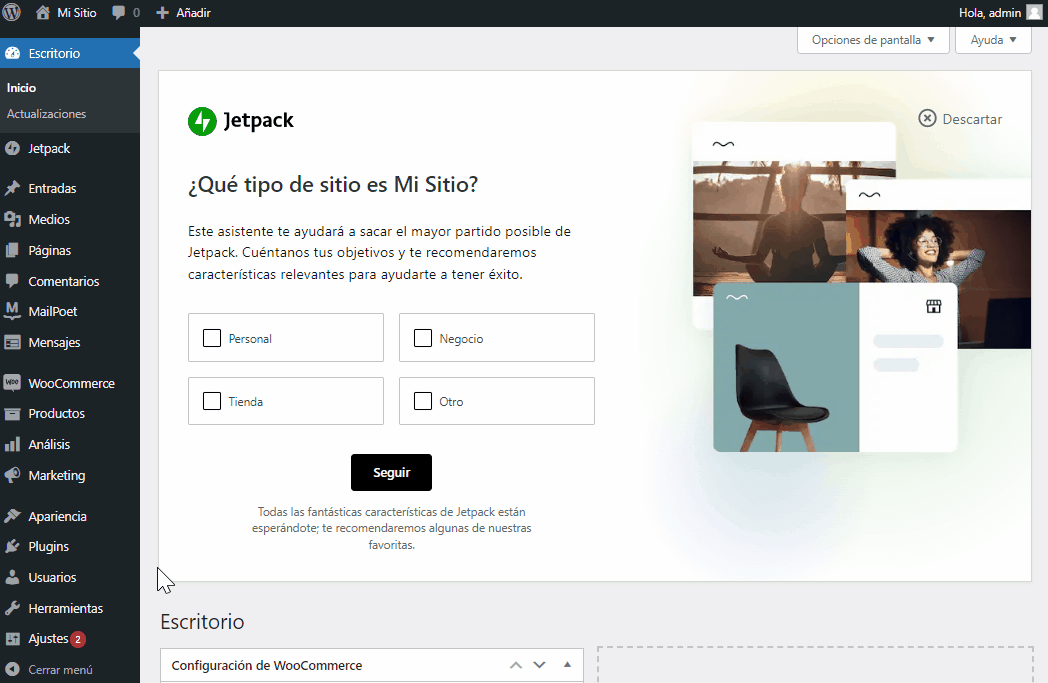This screenshot has width=1048, height=683.
Task: Open the comments bubble icon in admin bar
Action: (119, 13)
